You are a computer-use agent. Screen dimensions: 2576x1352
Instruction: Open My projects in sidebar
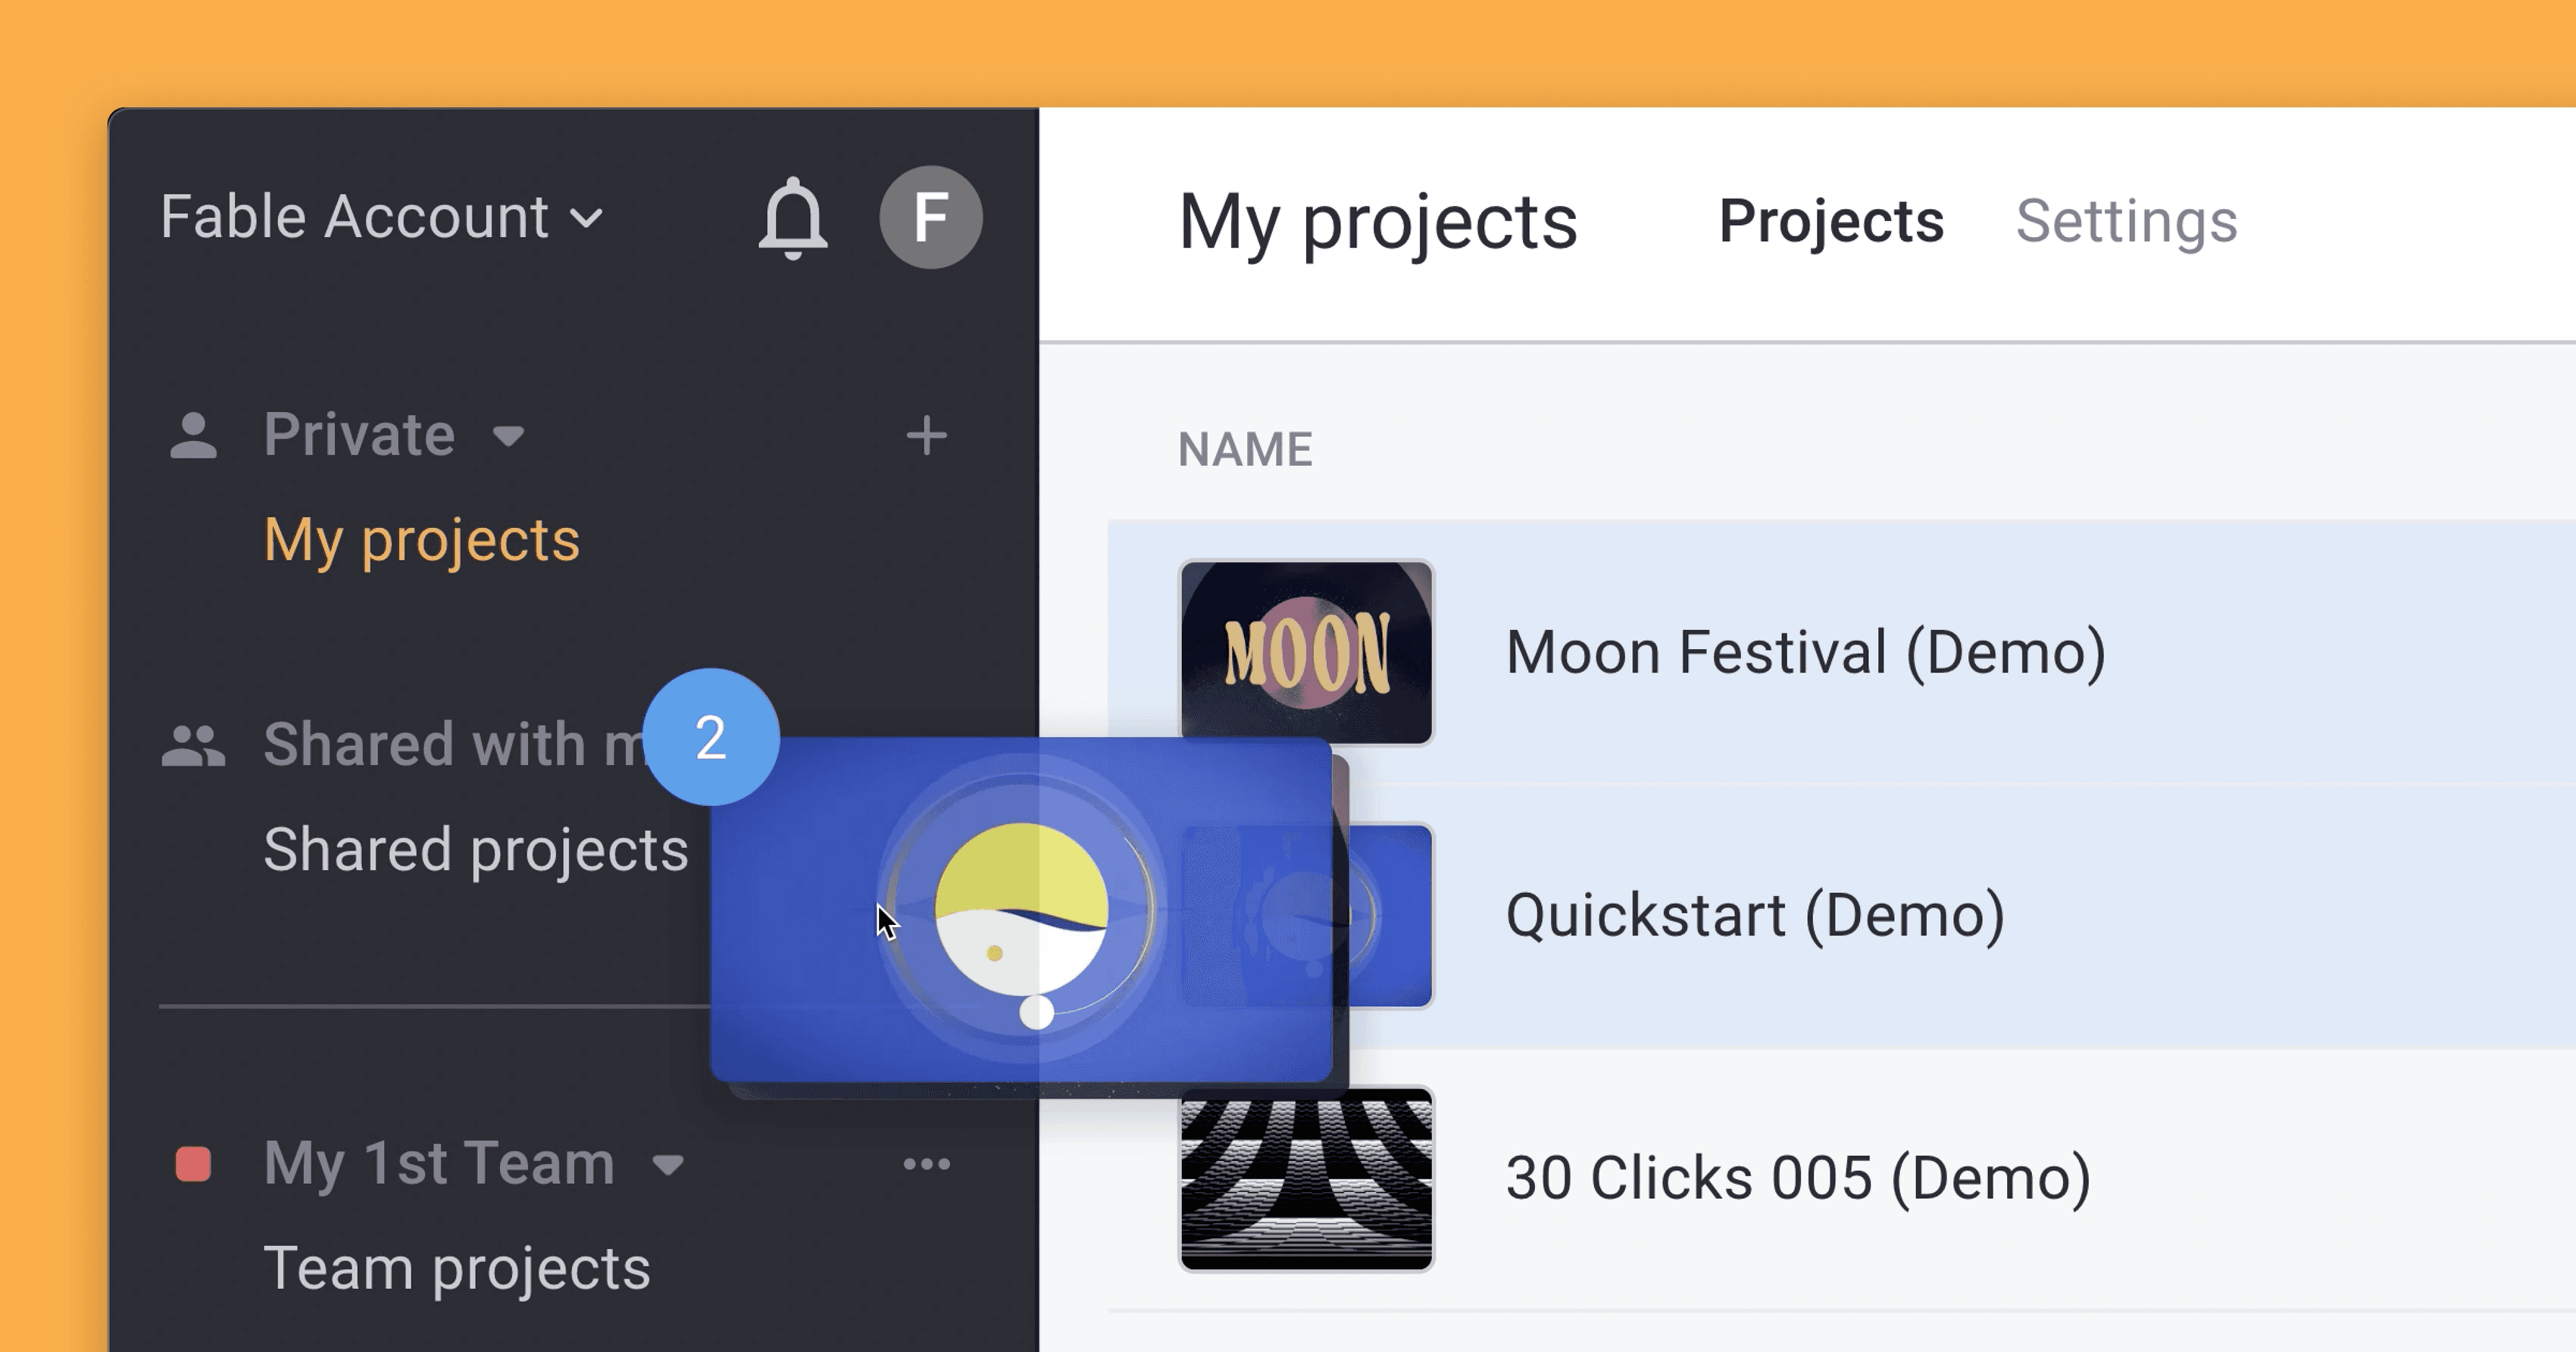[421, 541]
